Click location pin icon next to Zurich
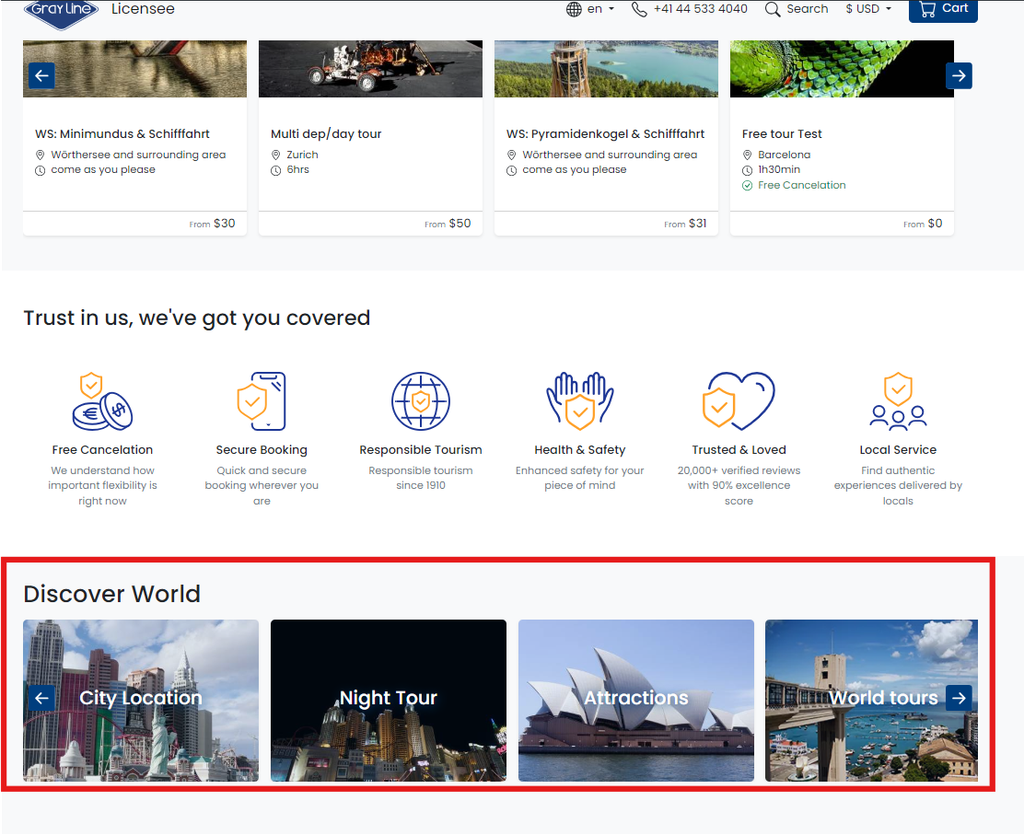 click(276, 155)
